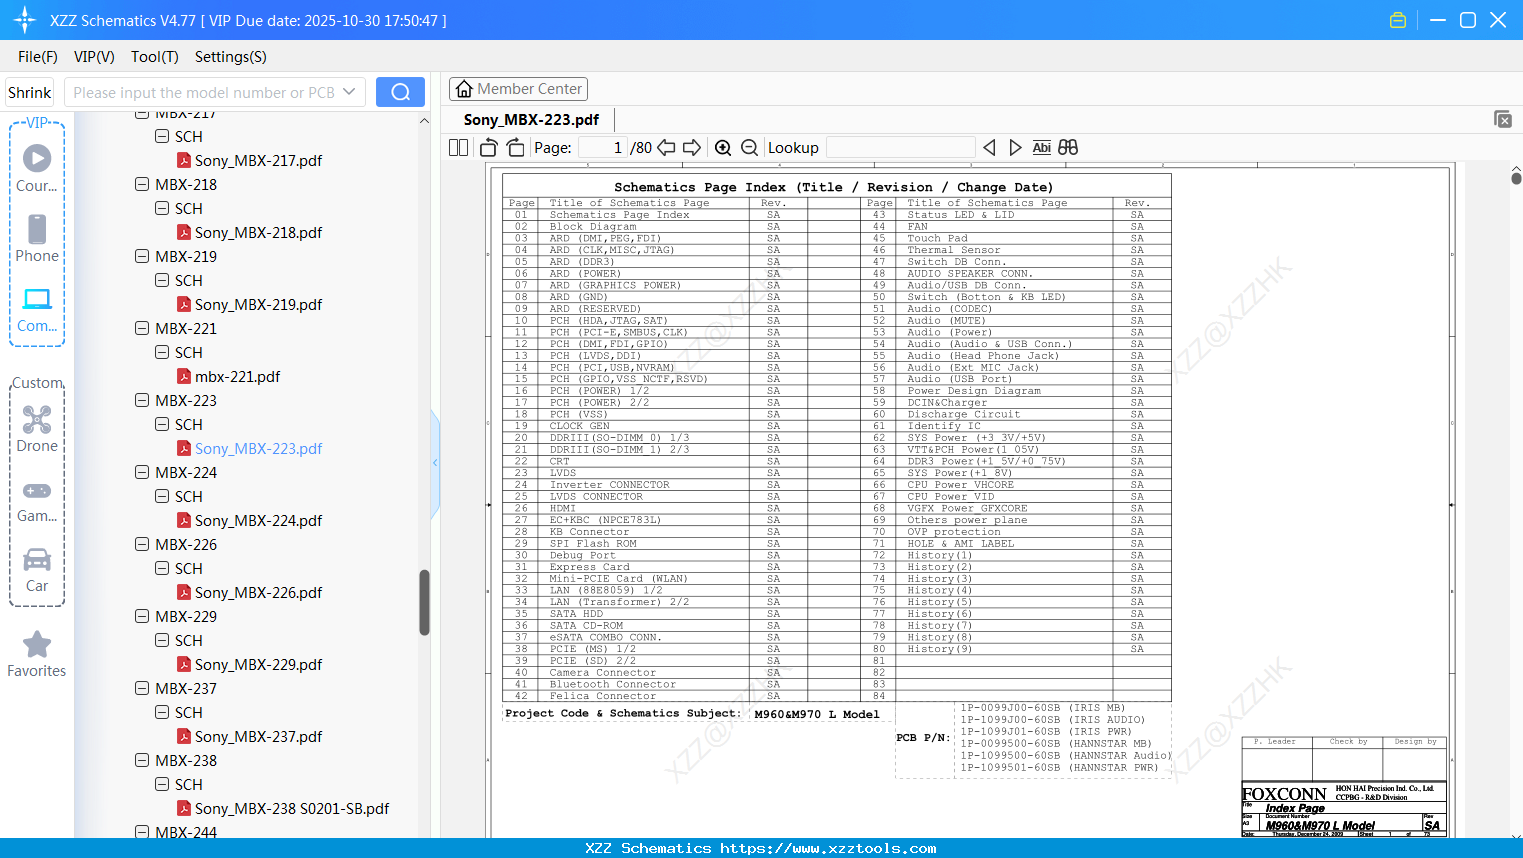This screenshot has width=1523, height=858.
Task: Toggle the two-page view icon
Action: (x=458, y=148)
